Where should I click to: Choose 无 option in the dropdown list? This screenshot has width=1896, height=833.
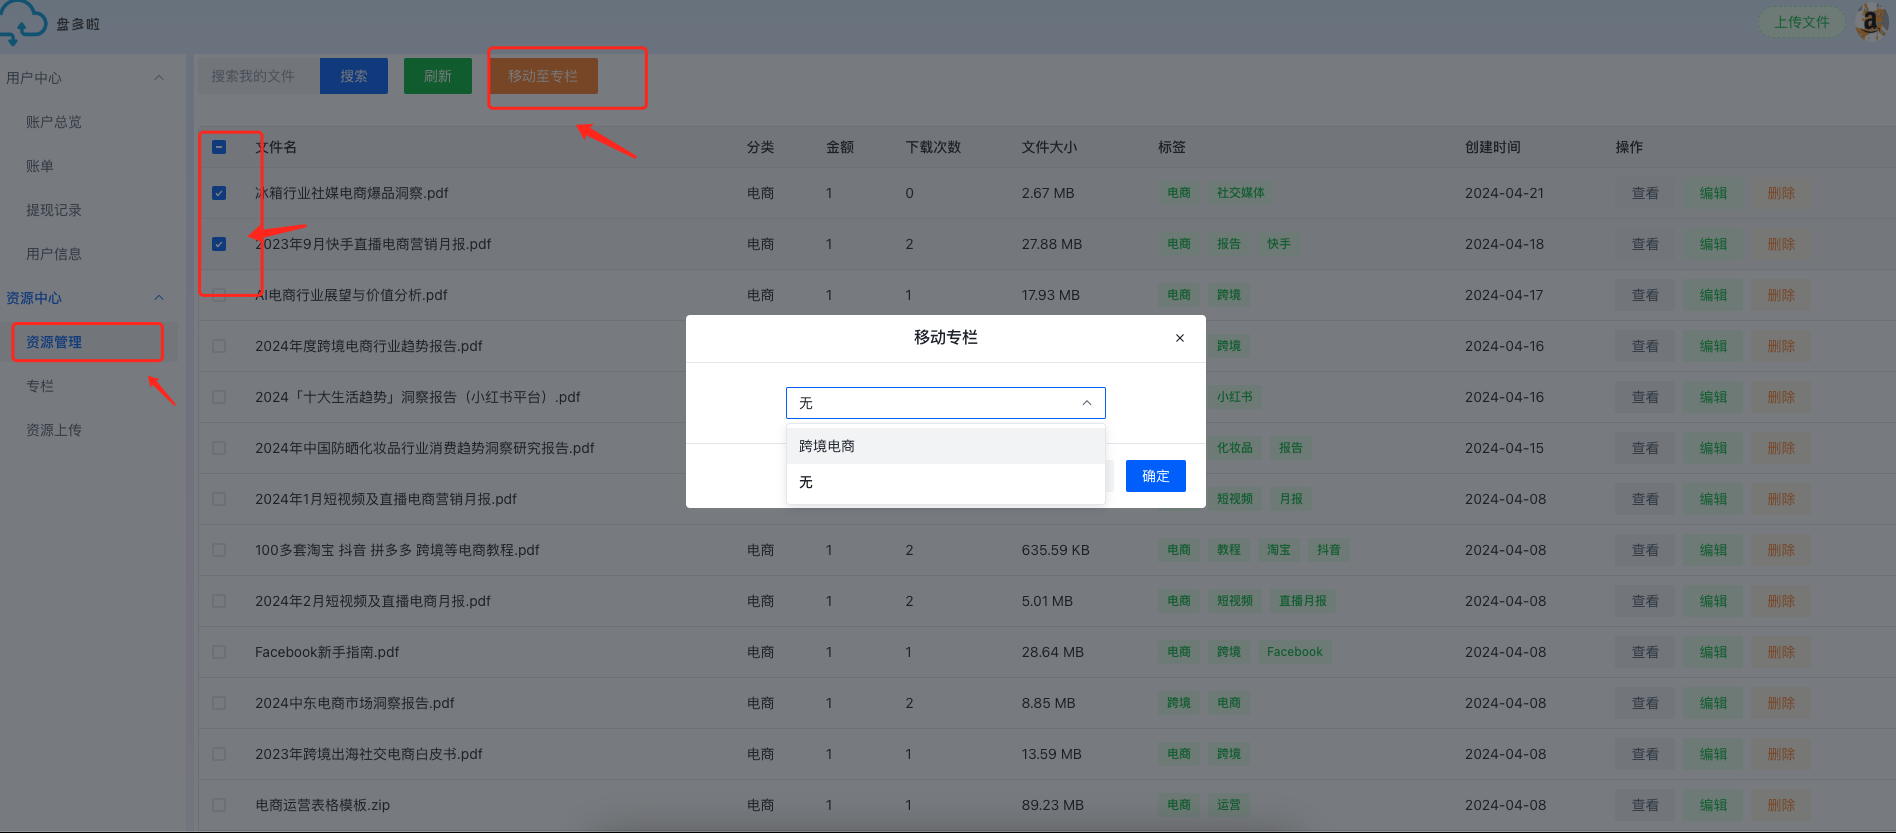tap(946, 482)
